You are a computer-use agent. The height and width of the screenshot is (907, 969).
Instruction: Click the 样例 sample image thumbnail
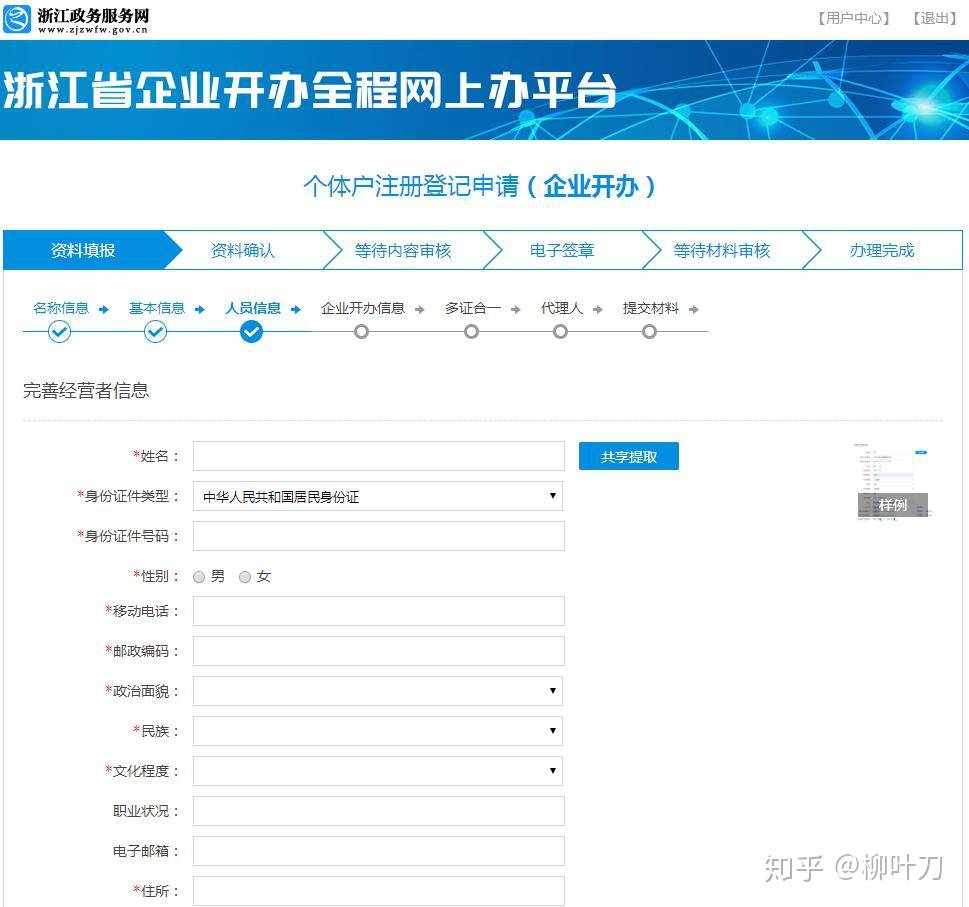click(x=891, y=480)
